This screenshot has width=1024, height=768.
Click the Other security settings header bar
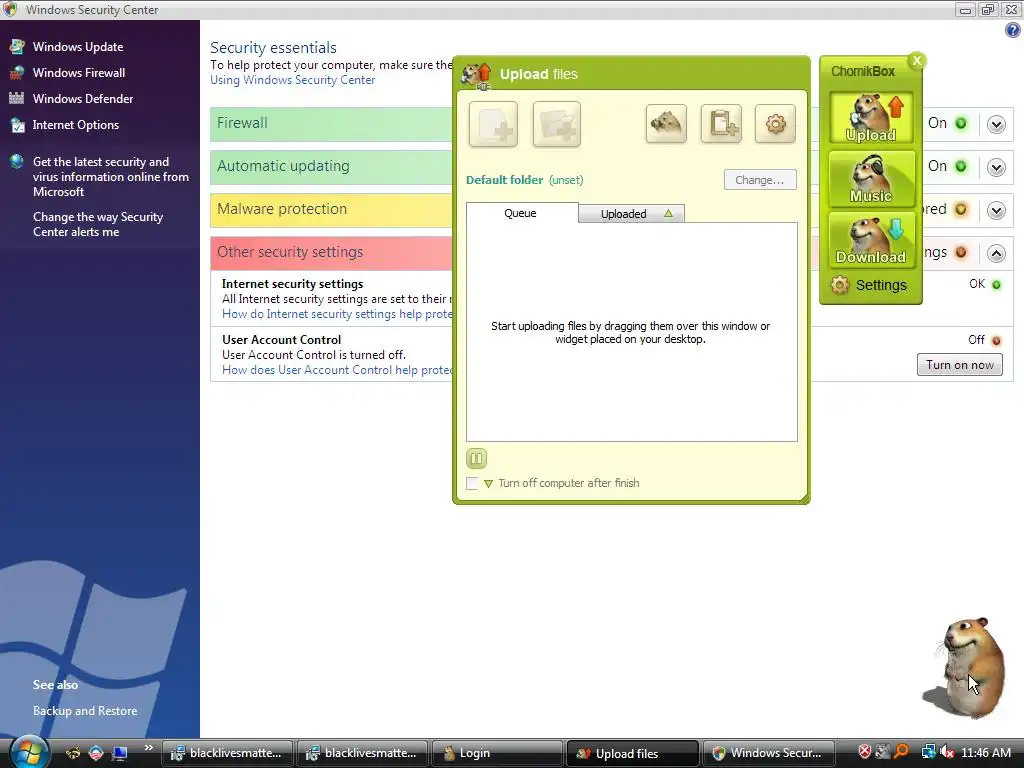coord(331,253)
